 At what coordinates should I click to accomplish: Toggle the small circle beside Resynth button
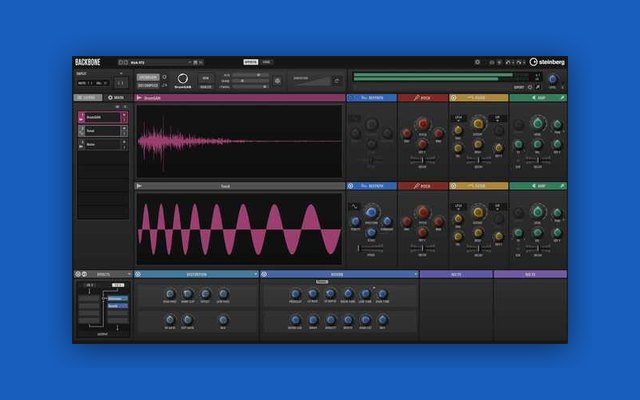pyautogui.click(x=164, y=77)
